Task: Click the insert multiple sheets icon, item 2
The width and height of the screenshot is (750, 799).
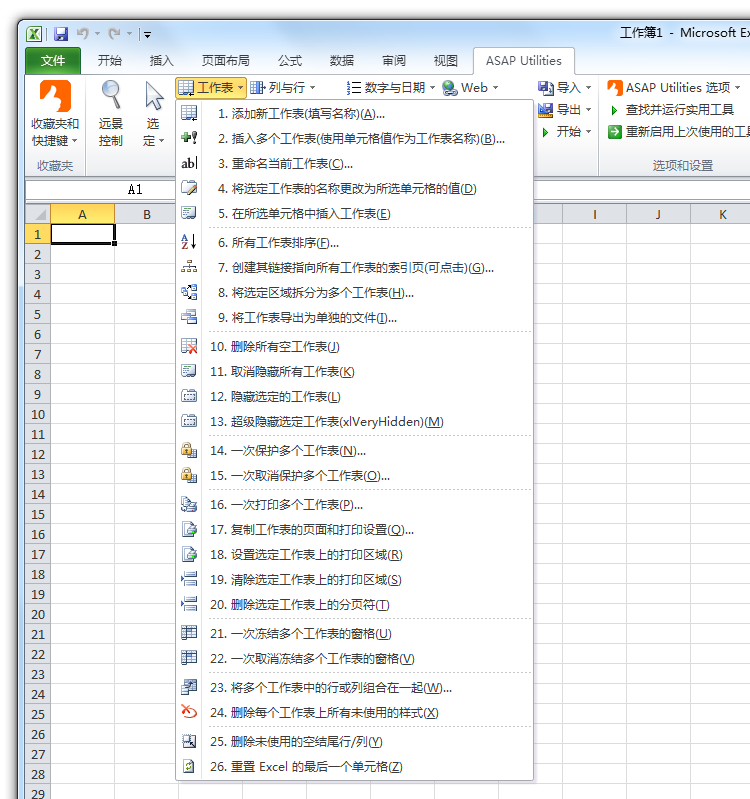Action: [189, 138]
